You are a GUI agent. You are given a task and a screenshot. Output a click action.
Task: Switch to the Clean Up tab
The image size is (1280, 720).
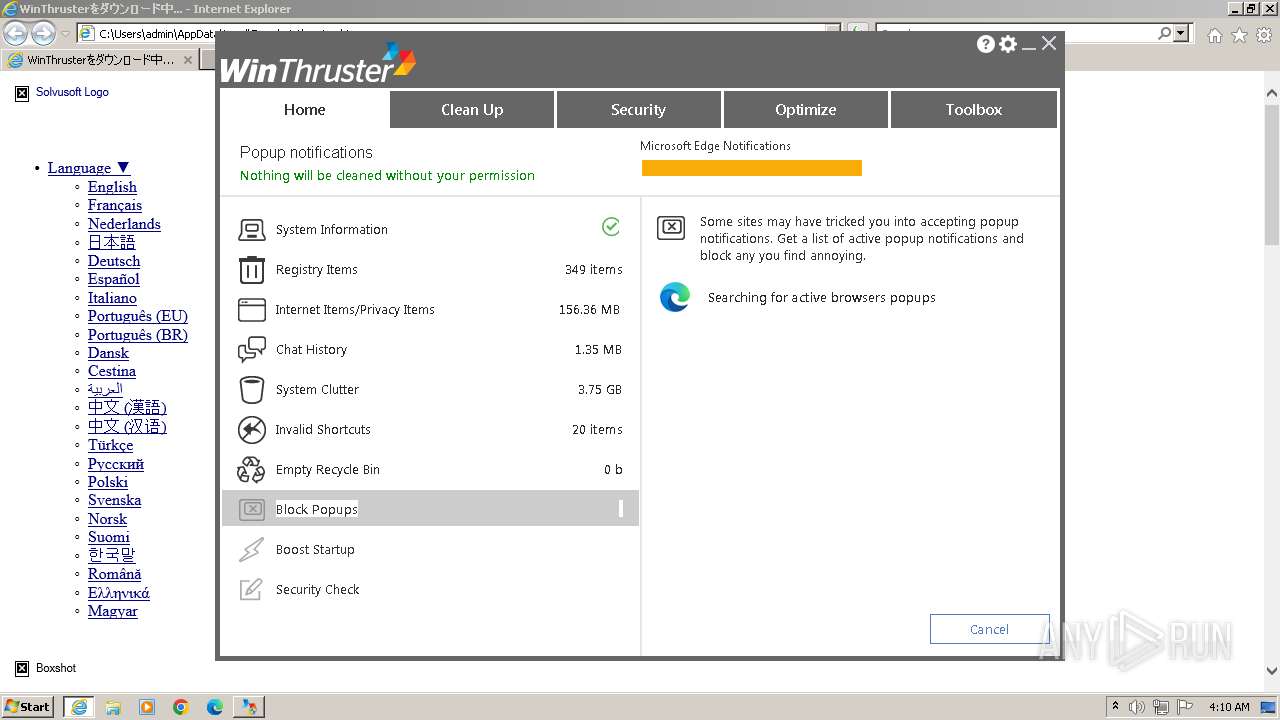[x=472, y=109]
